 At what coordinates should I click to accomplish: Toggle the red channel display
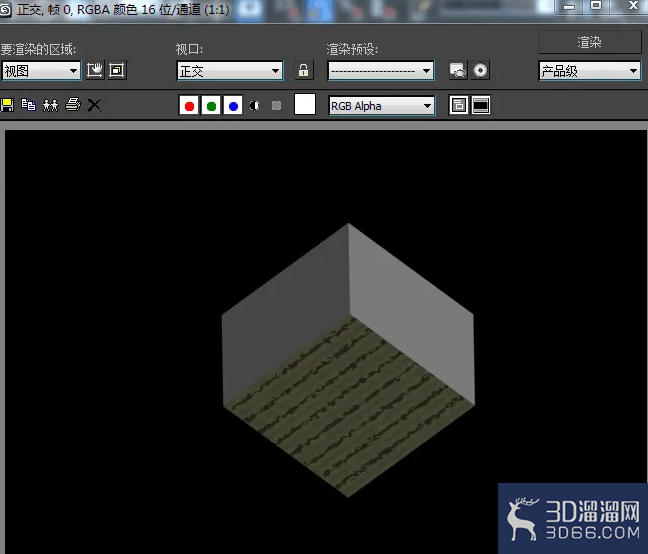(189, 106)
